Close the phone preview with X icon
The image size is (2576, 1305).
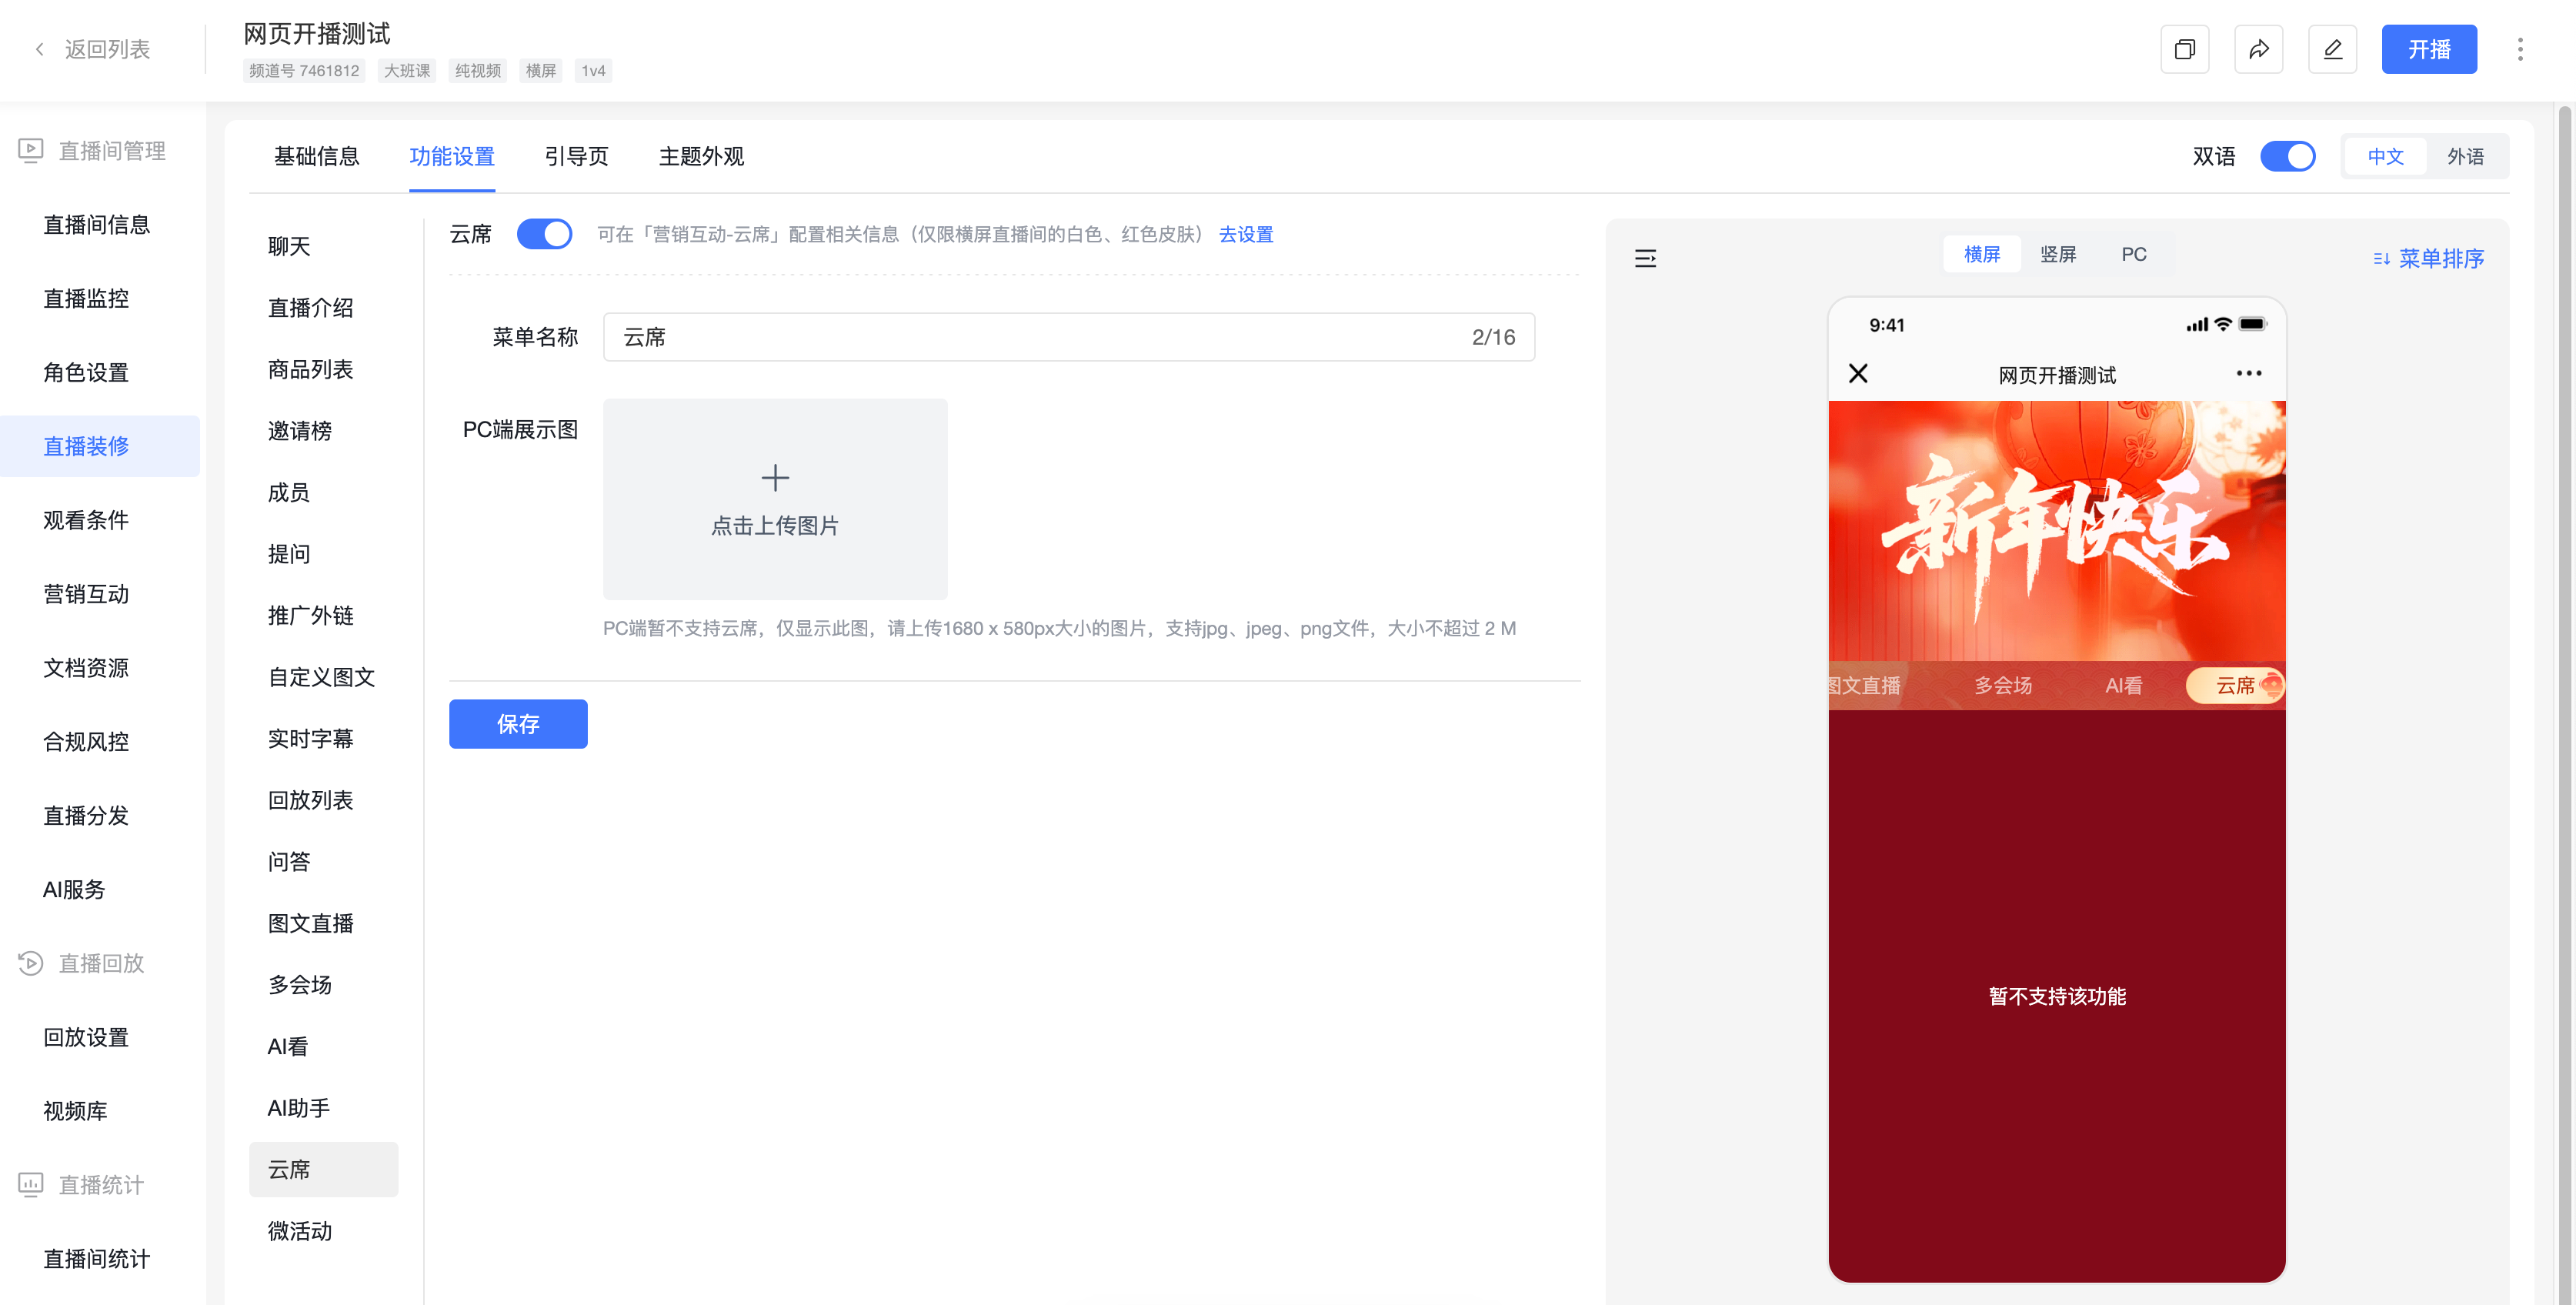1858,373
